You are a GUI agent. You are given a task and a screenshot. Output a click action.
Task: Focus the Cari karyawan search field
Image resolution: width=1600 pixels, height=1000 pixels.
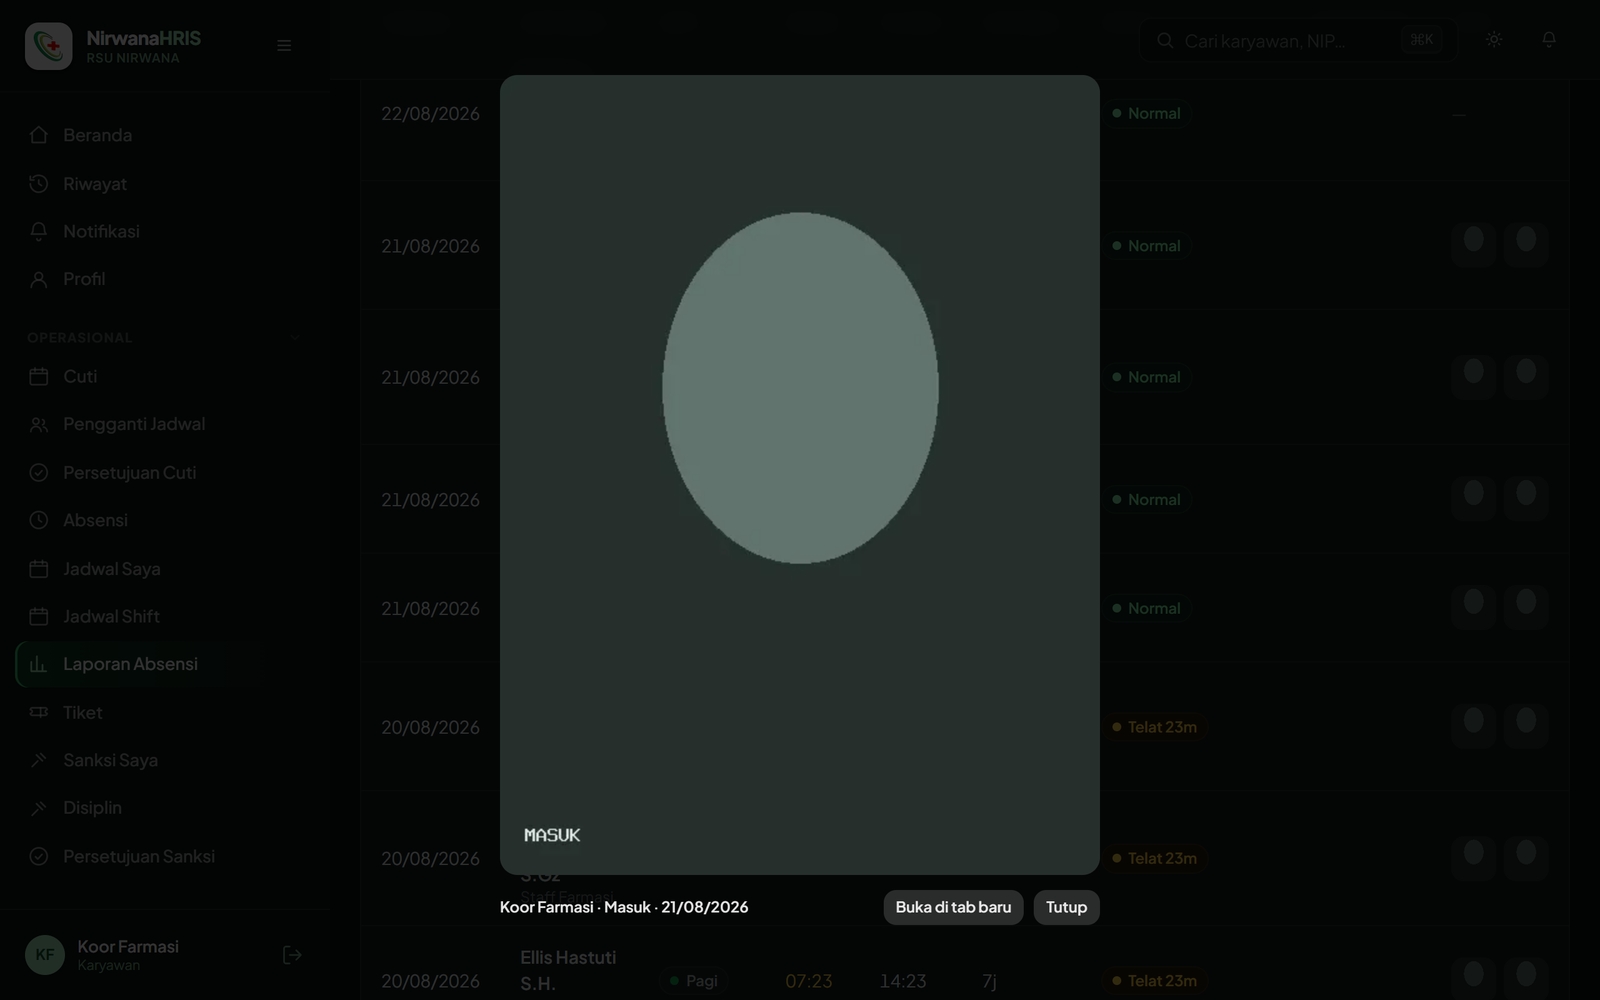click(1298, 40)
